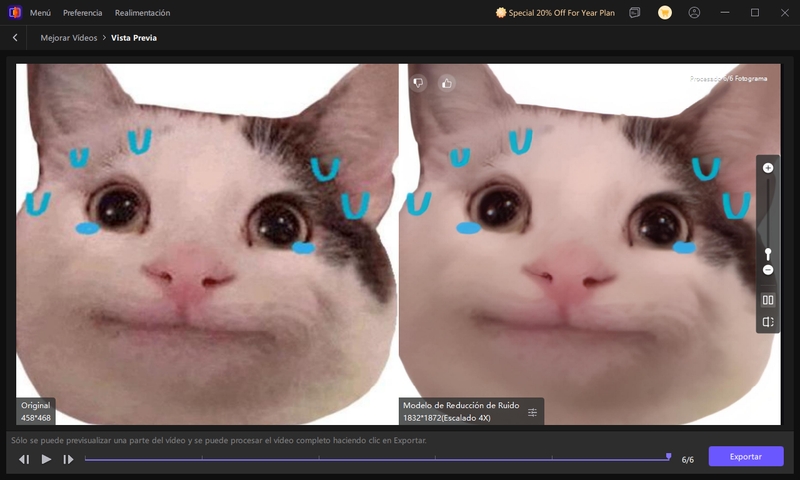Zoom in with the plus button
The width and height of the screenshot is (800, 480).
tap(768, 168)
